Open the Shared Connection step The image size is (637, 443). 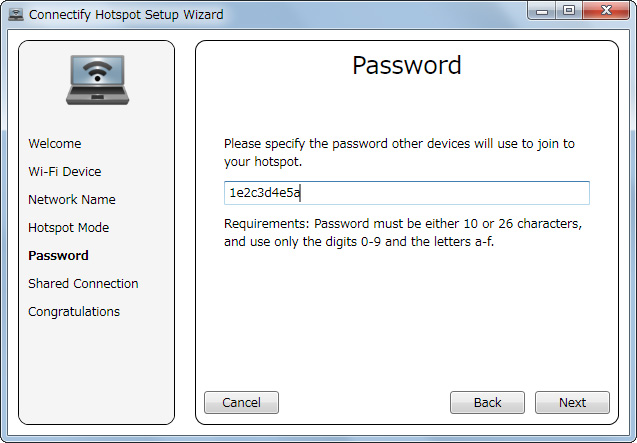coord(83,284)
